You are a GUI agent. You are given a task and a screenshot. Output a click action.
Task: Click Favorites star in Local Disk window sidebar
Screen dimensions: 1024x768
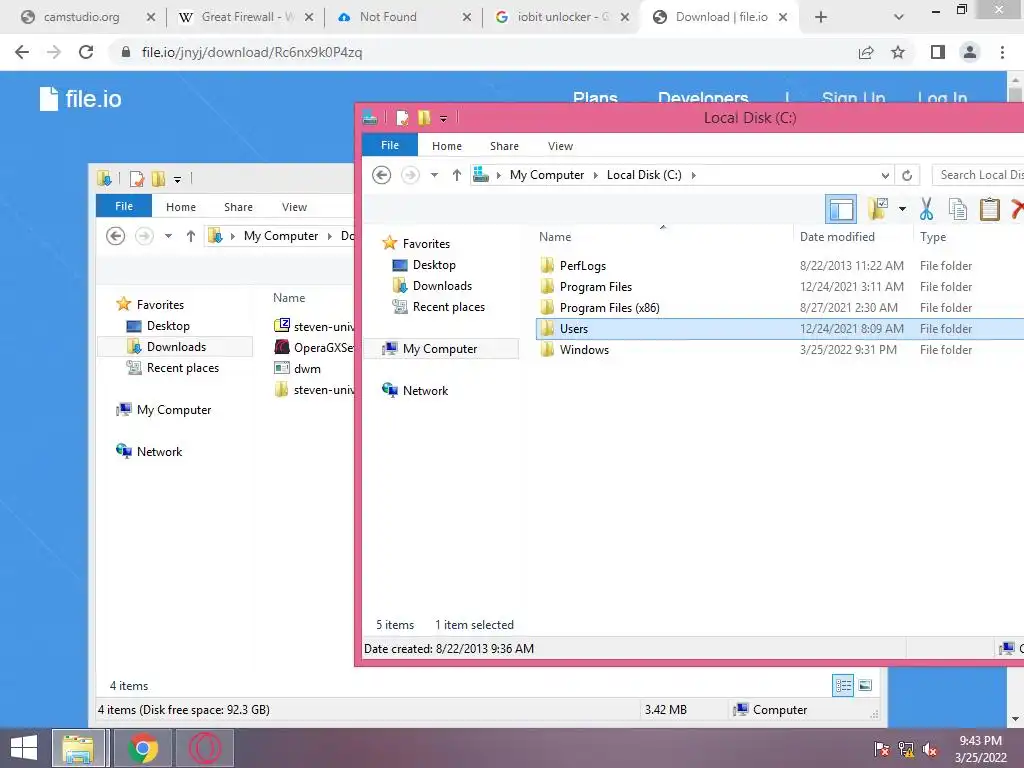[390, 243]
